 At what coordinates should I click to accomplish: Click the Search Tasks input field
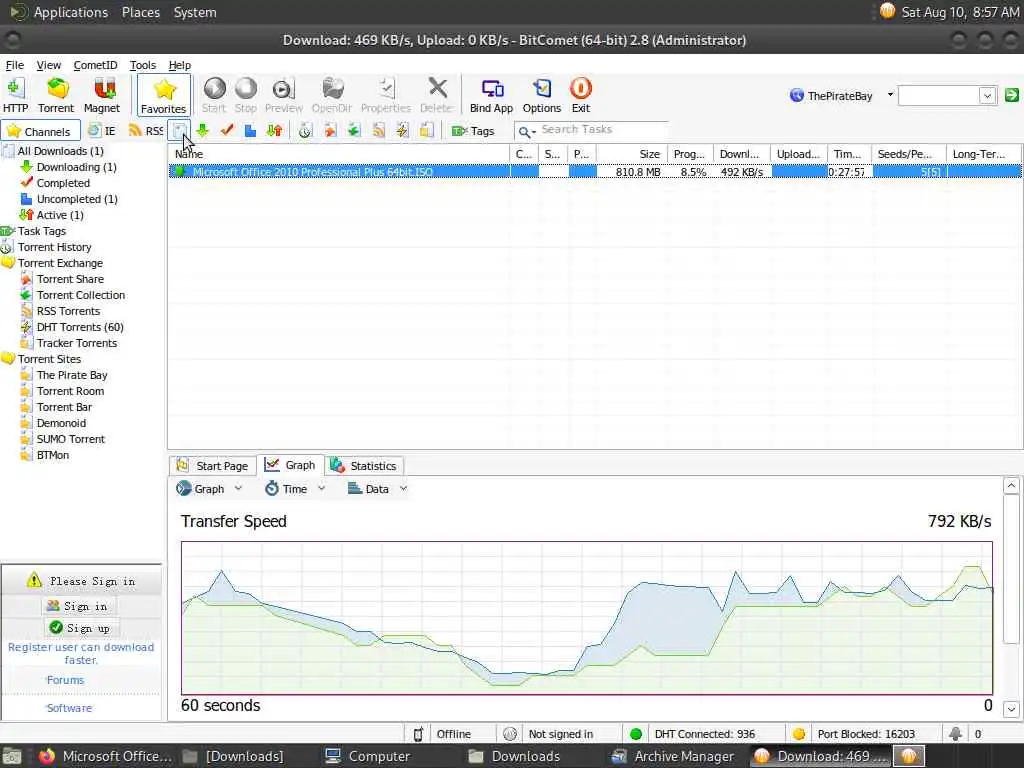pyautogui.click(x=604, y=130)
